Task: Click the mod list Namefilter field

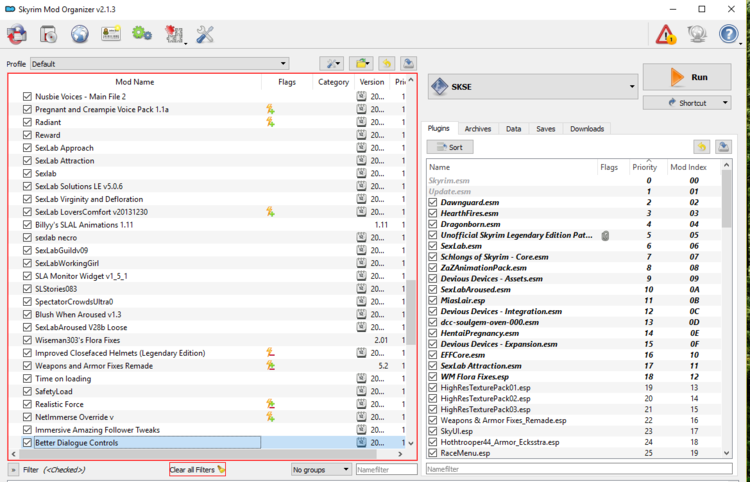Action: pyautogui.click(x=386, y=470)
